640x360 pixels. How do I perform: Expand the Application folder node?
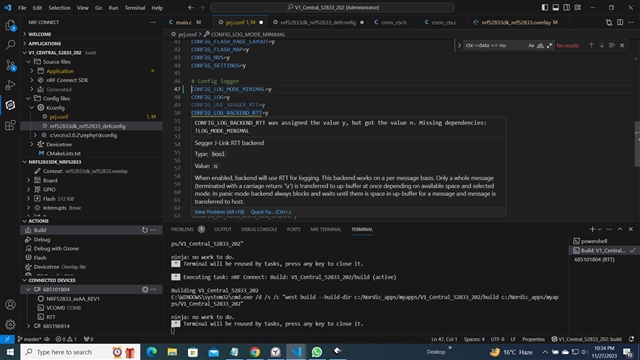pos(32,71)
